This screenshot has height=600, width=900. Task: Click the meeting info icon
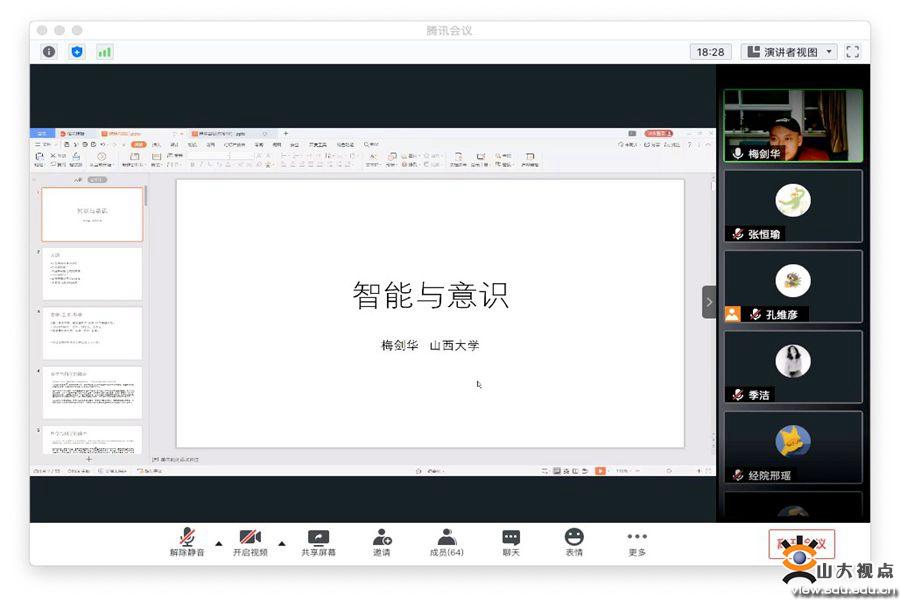coord(49,52)
